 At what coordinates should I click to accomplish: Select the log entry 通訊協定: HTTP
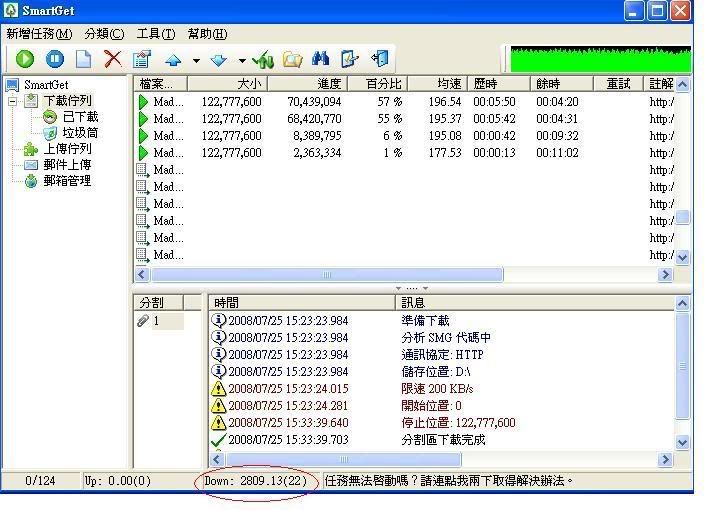(x=442, y=355)
